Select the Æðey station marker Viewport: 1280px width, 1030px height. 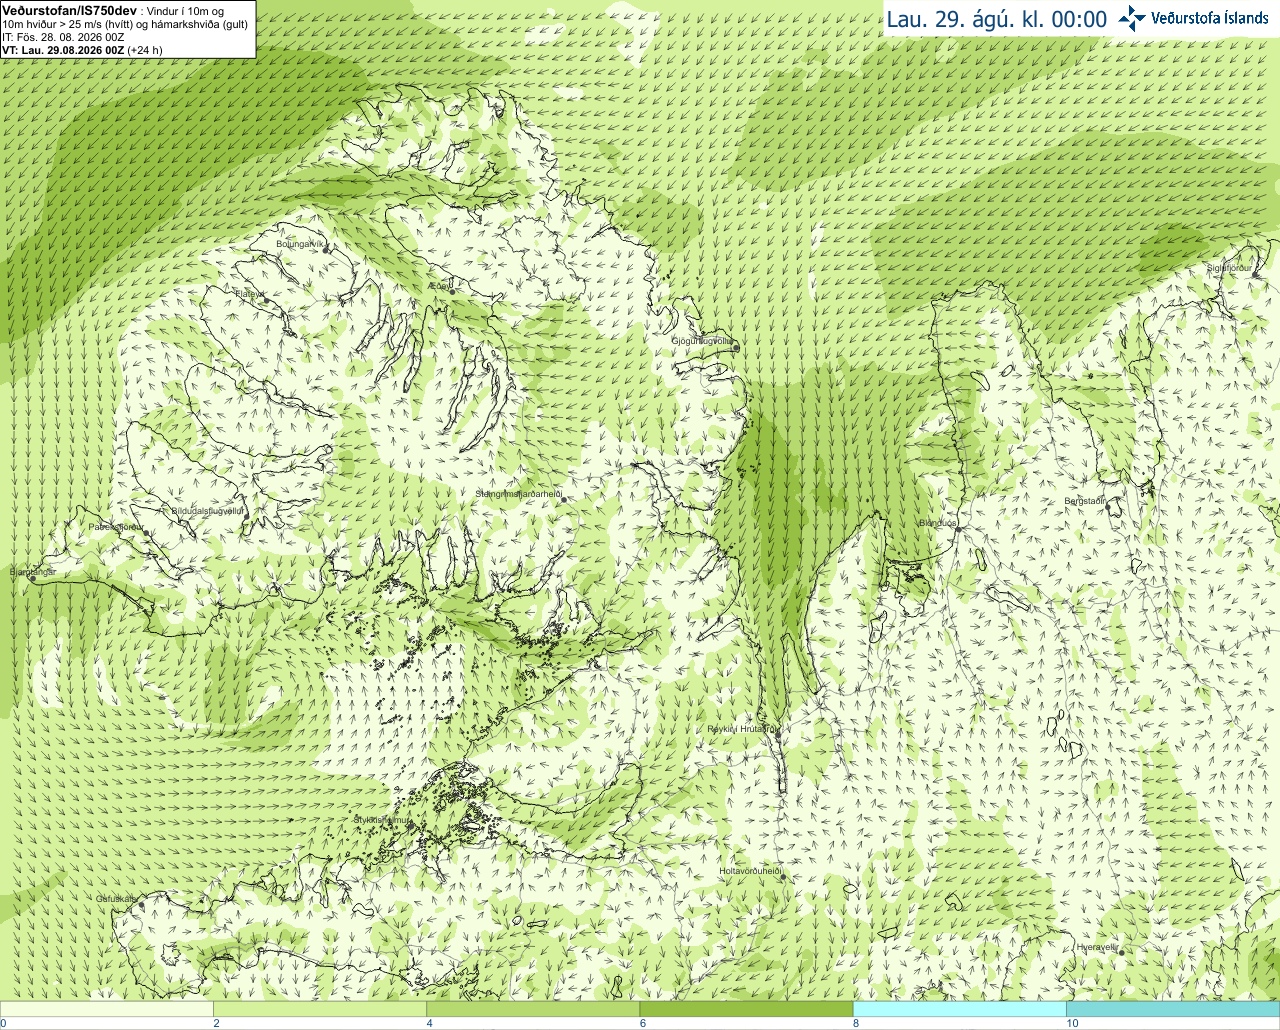click(452, 291)
